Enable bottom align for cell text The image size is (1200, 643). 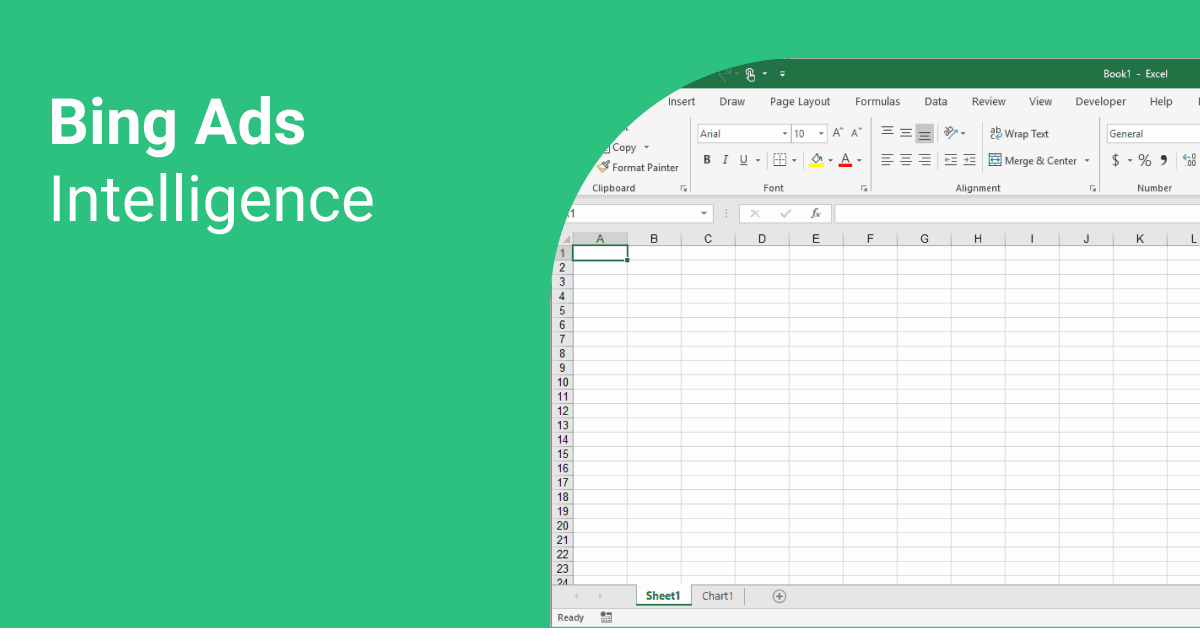[922, 133]
